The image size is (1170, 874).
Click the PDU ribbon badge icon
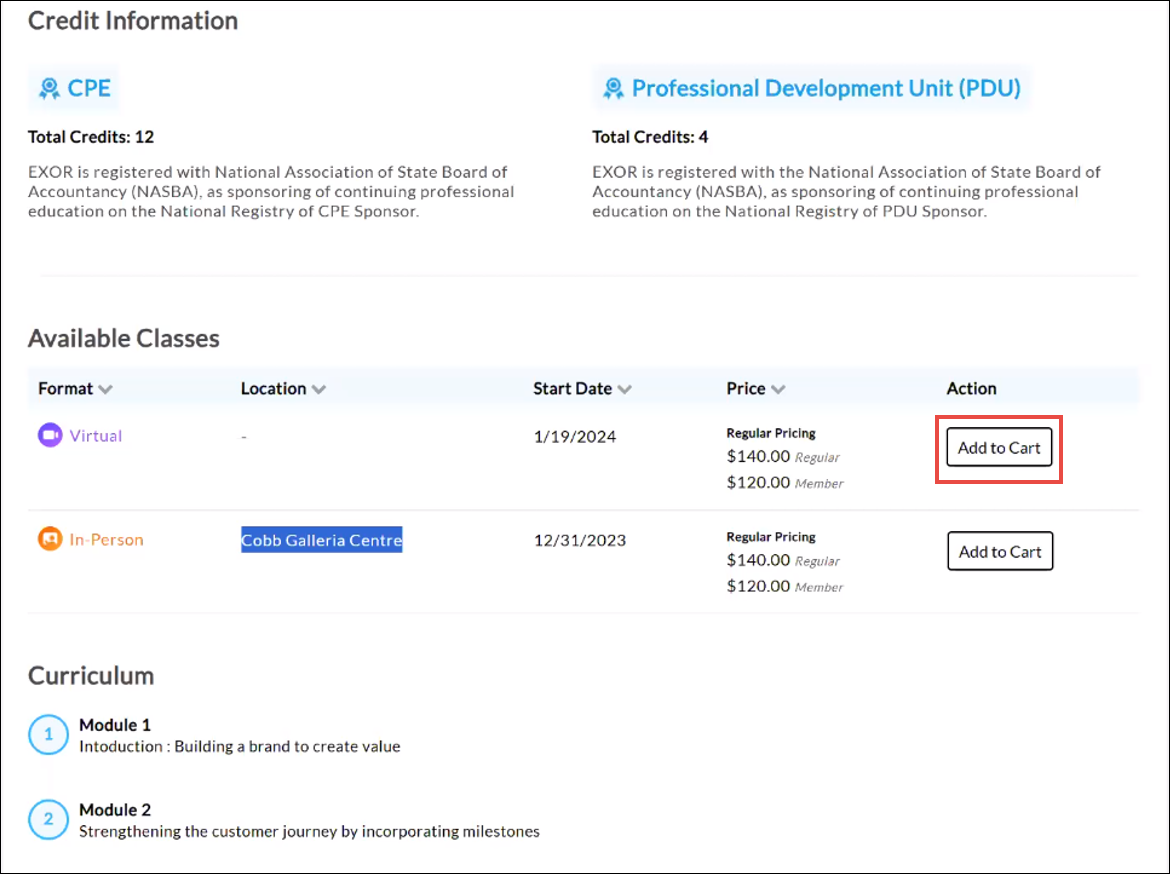613,89
